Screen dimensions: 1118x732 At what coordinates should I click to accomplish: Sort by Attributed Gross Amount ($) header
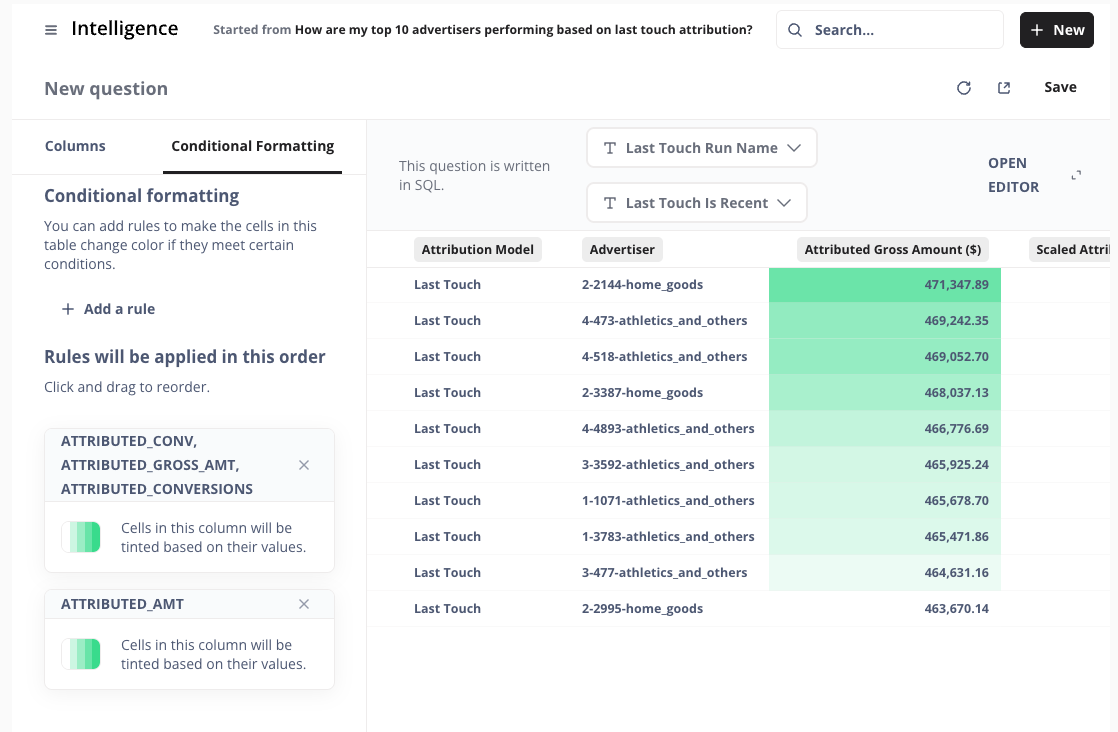pos(892,250)
